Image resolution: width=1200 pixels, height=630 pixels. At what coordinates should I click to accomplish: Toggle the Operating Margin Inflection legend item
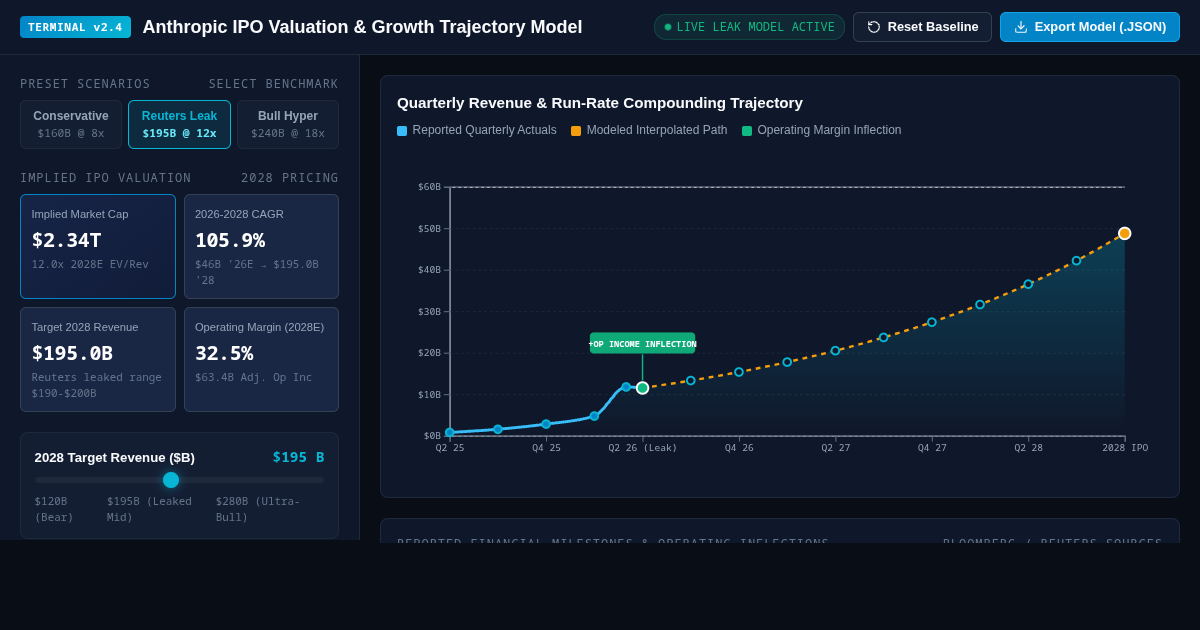pos(821,130)
